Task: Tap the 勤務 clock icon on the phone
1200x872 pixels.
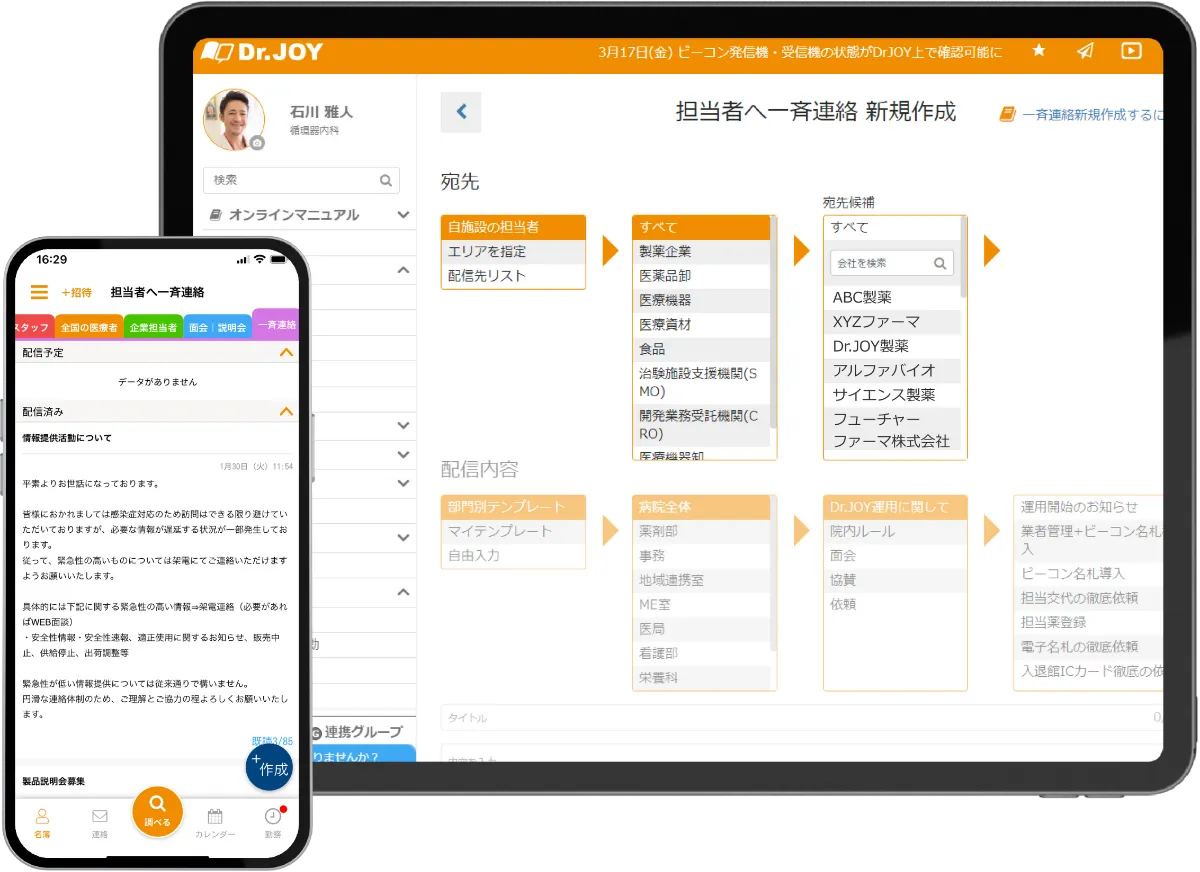Action: (x=273, y=823)
